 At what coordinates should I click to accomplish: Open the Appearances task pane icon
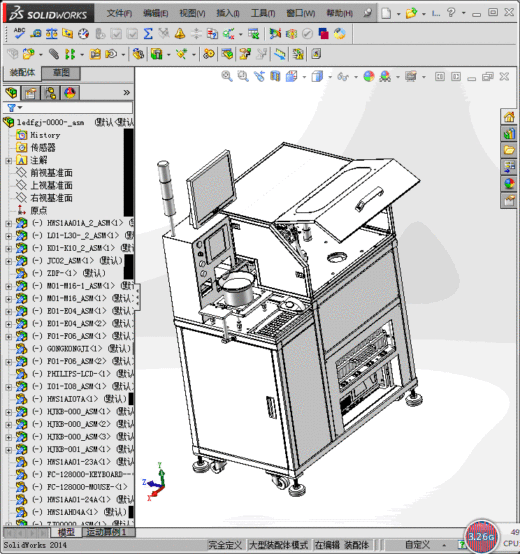(x=509, y=184)
